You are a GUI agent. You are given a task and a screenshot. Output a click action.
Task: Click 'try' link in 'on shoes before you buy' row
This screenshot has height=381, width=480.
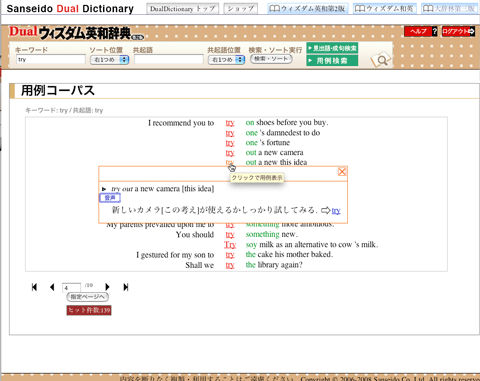[230, 123]
